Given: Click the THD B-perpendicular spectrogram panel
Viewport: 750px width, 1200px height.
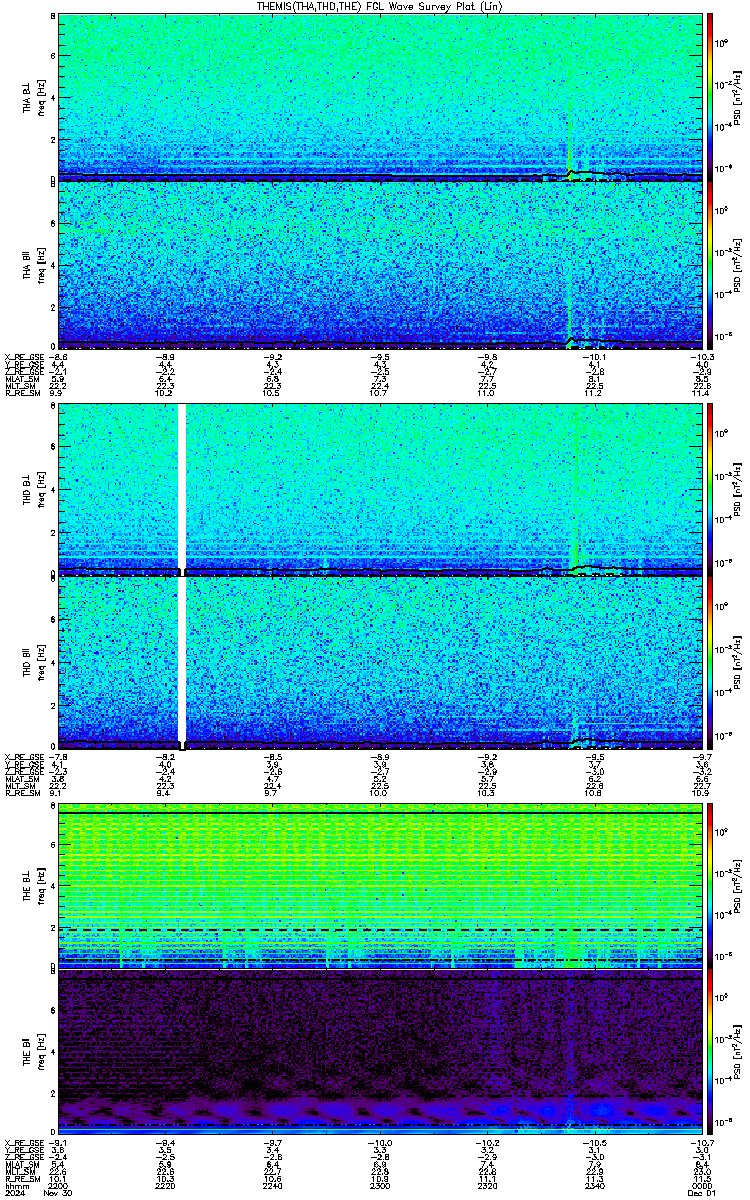Looking at the screenshot, I should point(380,489).
